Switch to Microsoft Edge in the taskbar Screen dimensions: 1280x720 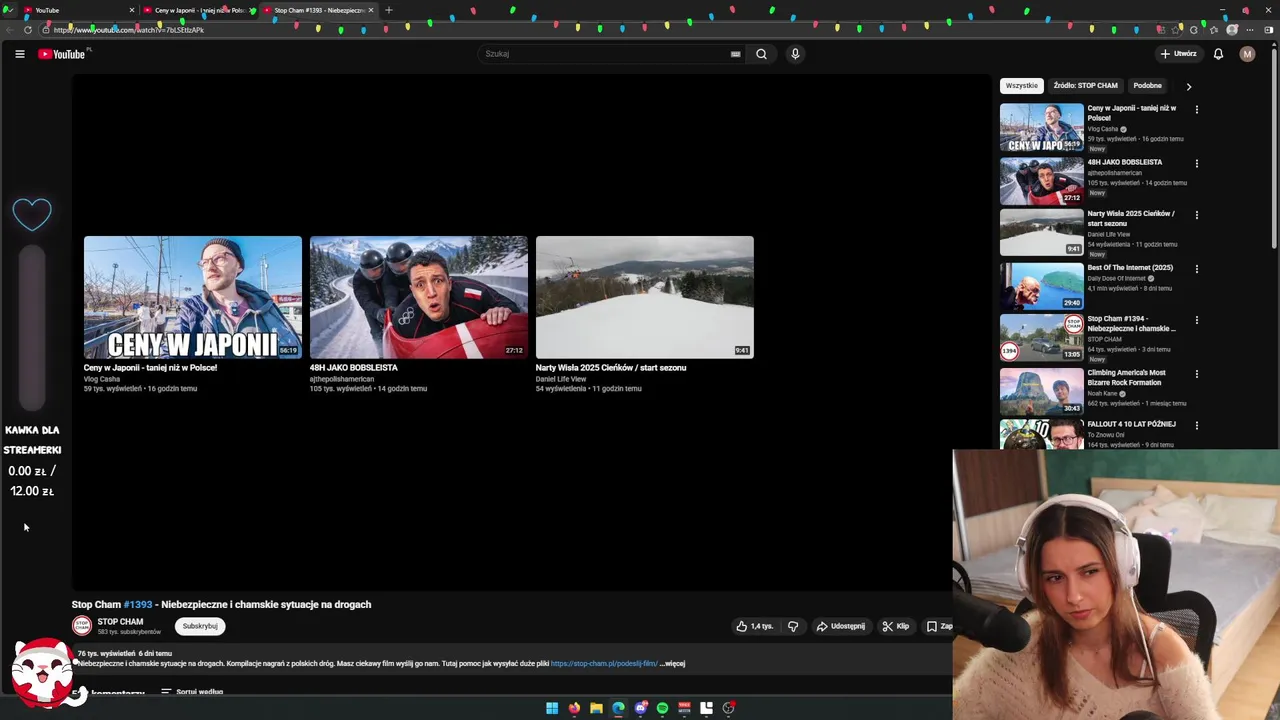618,708
